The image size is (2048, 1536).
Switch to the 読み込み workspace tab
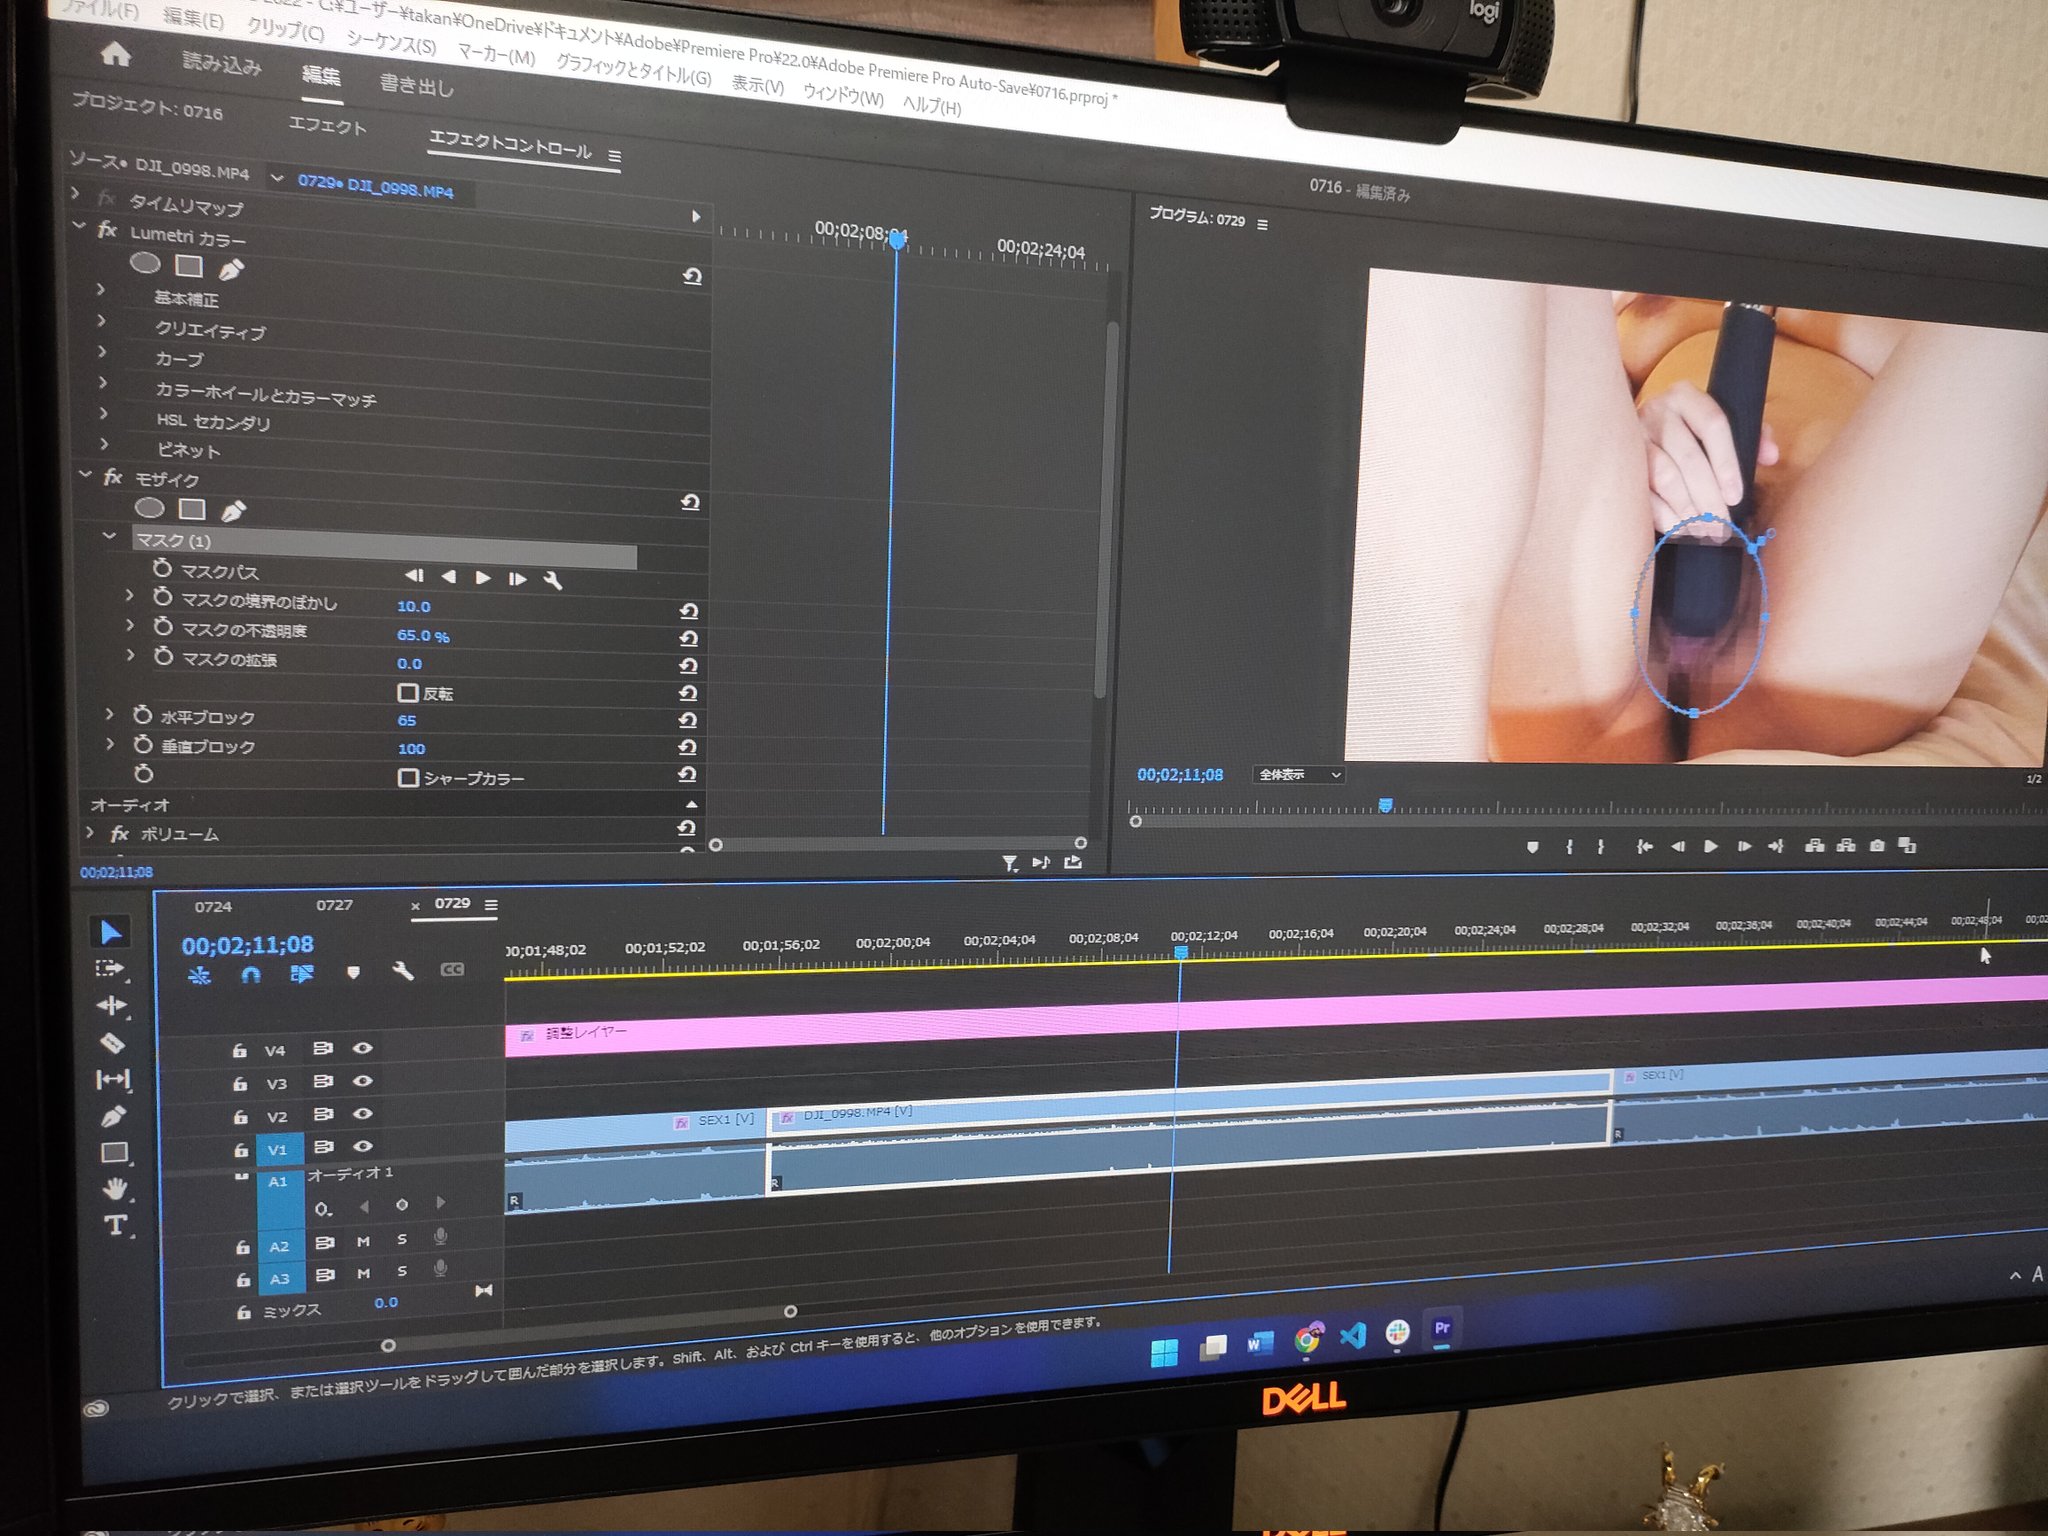point(222,65)
